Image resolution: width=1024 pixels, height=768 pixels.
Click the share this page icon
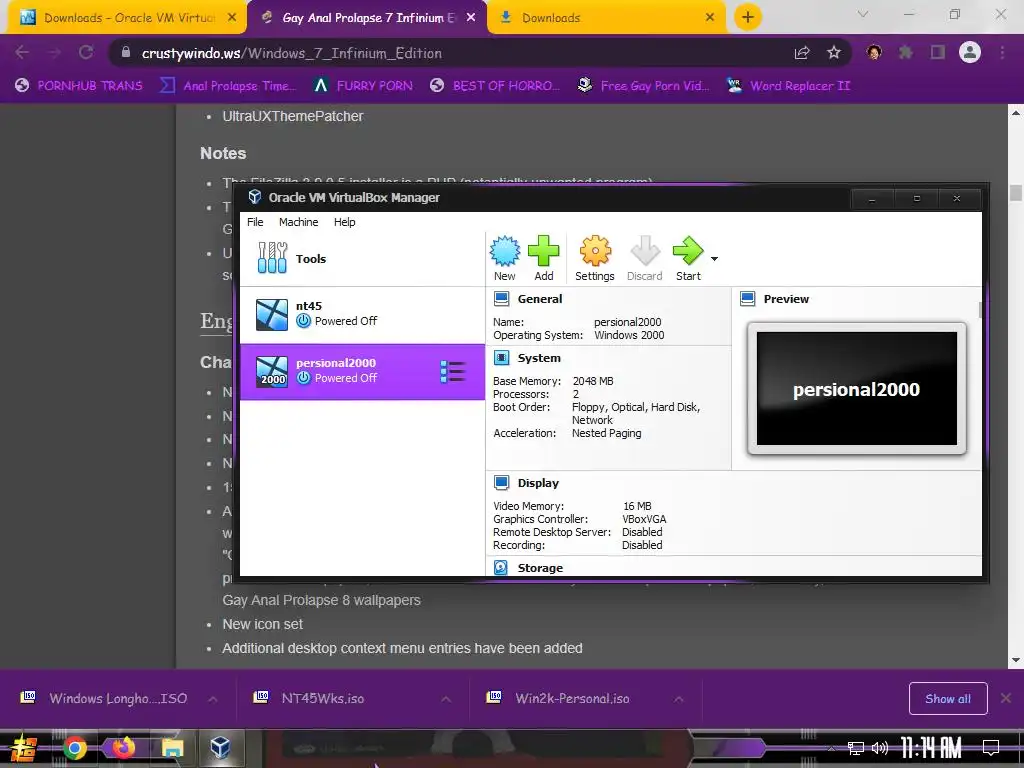pos(802,53)
